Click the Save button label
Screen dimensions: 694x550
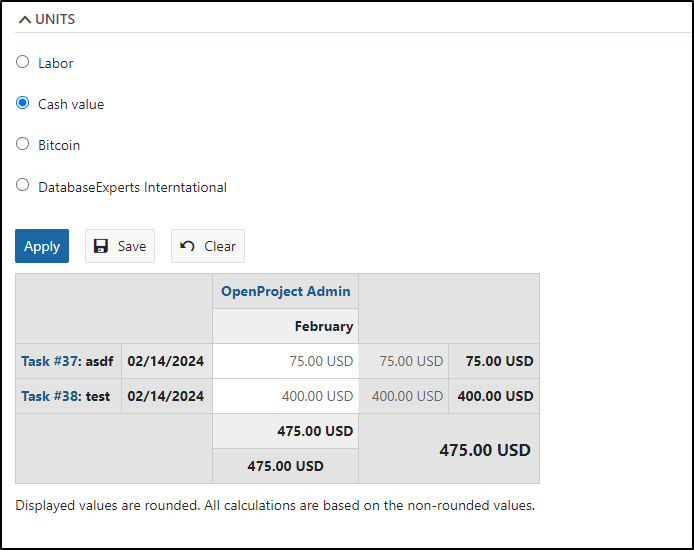click(x=132, y=246)
